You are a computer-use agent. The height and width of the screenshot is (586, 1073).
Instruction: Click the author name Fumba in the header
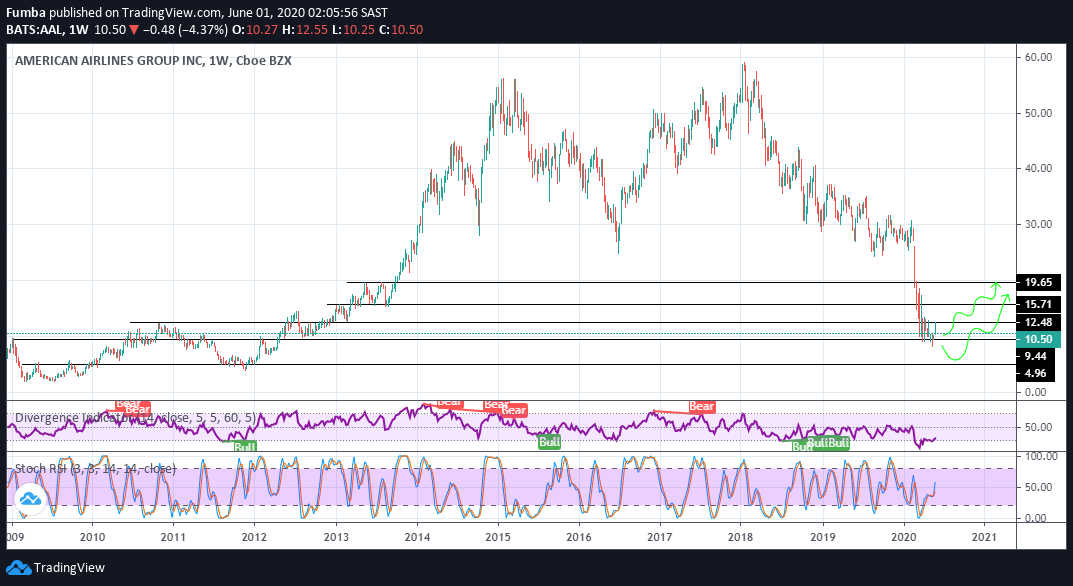coord(26,12)
